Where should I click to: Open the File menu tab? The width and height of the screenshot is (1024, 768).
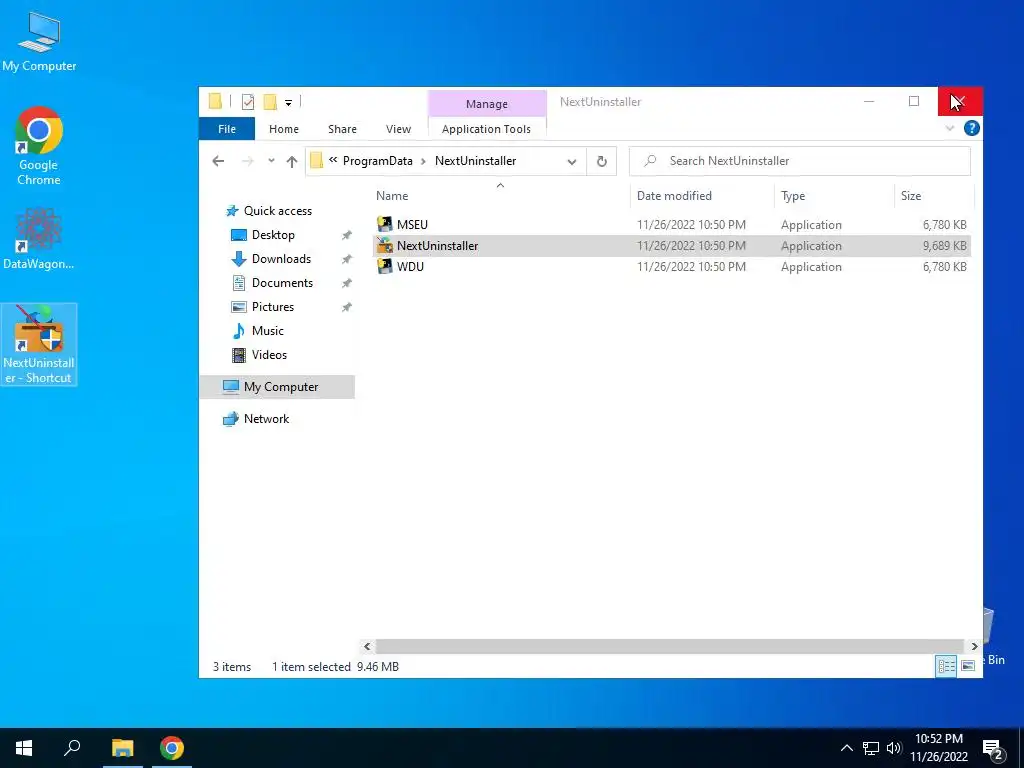[227, 129]
